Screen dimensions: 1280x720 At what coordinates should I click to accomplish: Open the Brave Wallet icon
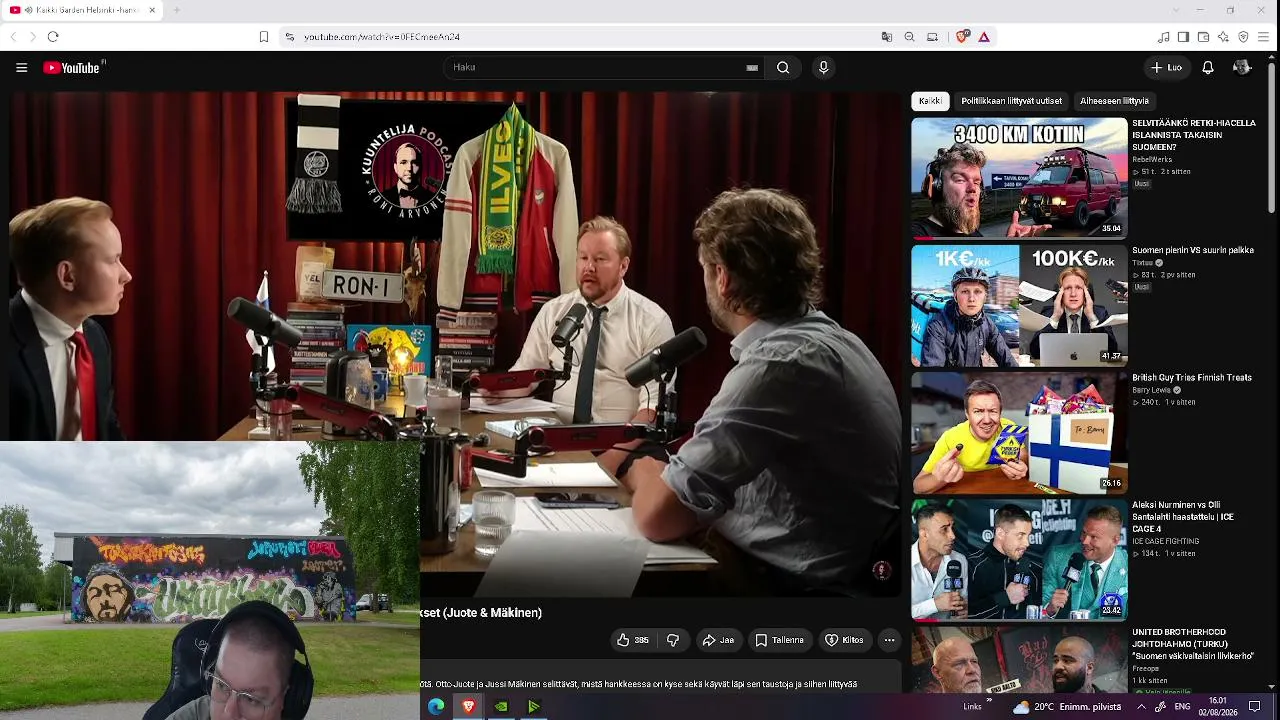[x=1203, y=37]
